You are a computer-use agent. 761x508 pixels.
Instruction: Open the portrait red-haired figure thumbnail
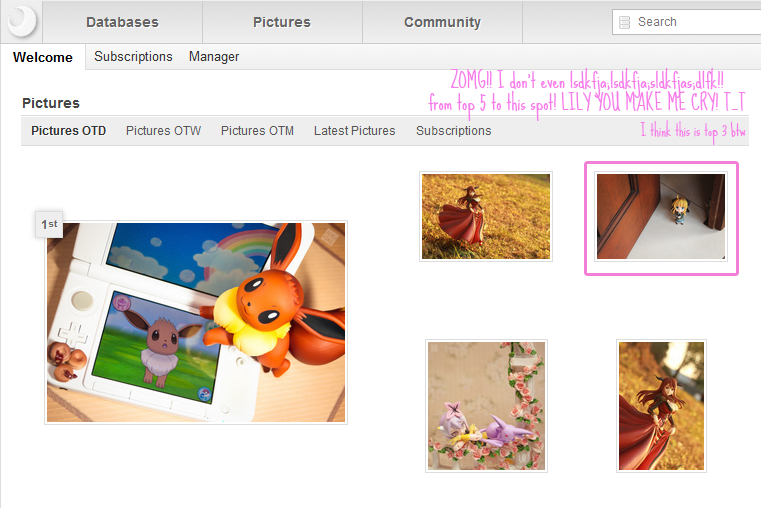coord(662,406)
